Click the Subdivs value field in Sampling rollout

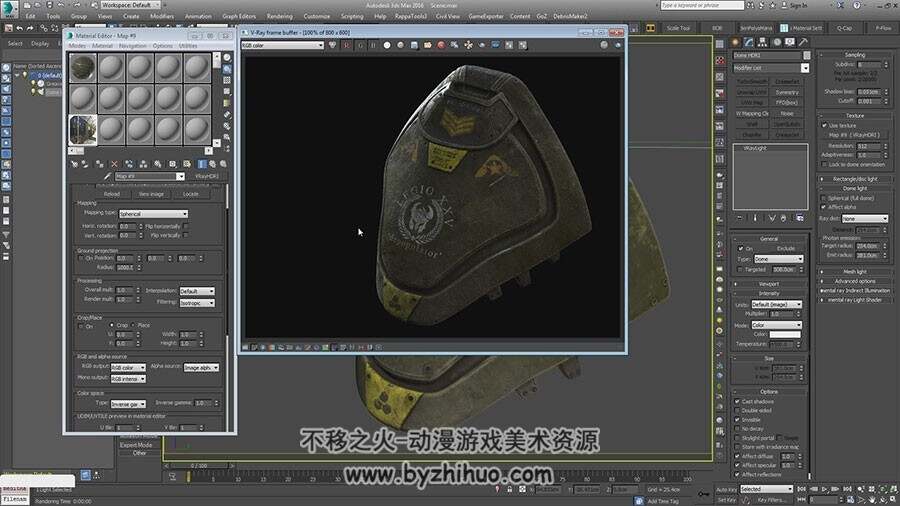[868, 65]
